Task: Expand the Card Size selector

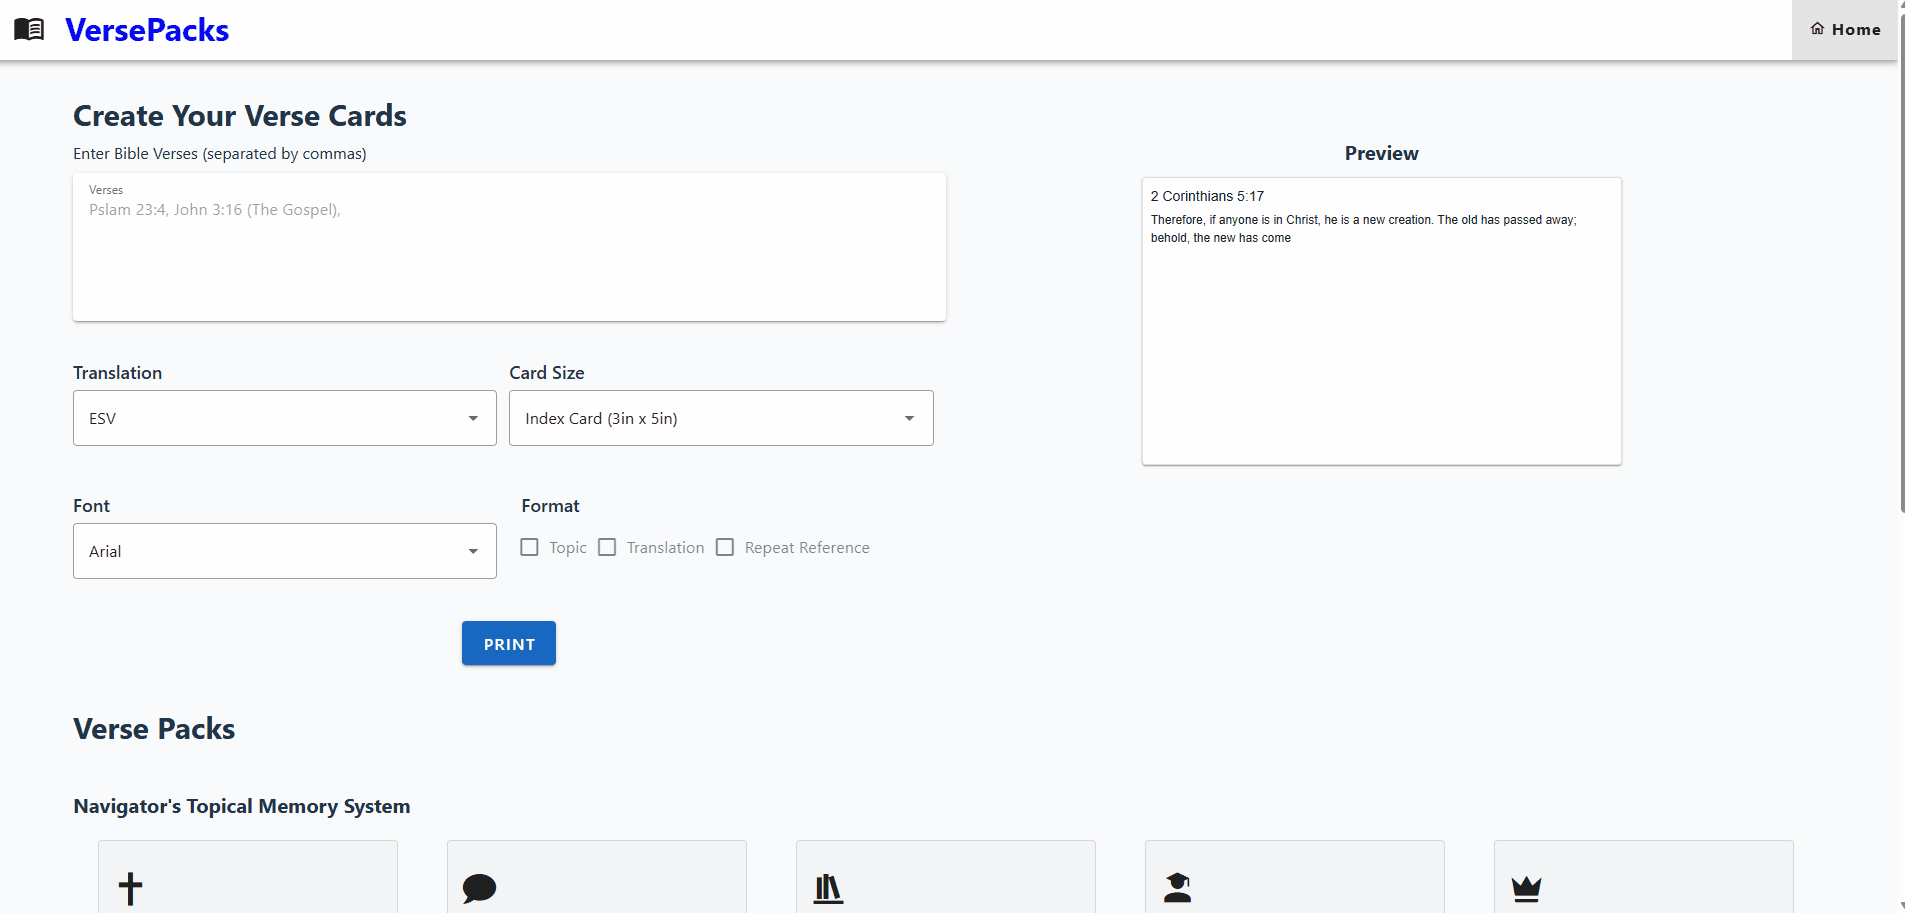Action: [720, 418]
